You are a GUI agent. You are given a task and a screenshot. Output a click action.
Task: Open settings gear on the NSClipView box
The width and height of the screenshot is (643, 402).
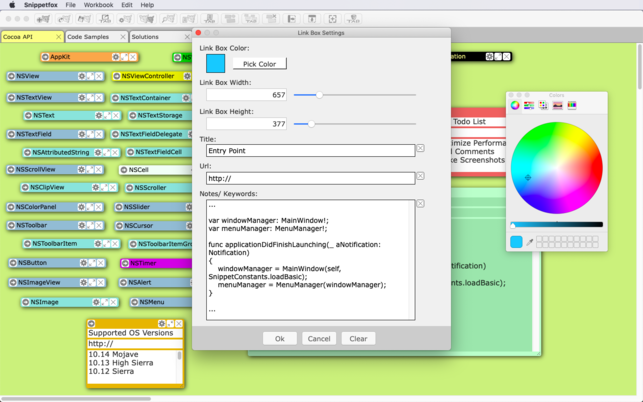pyautogui.click(x=96, y=187)
